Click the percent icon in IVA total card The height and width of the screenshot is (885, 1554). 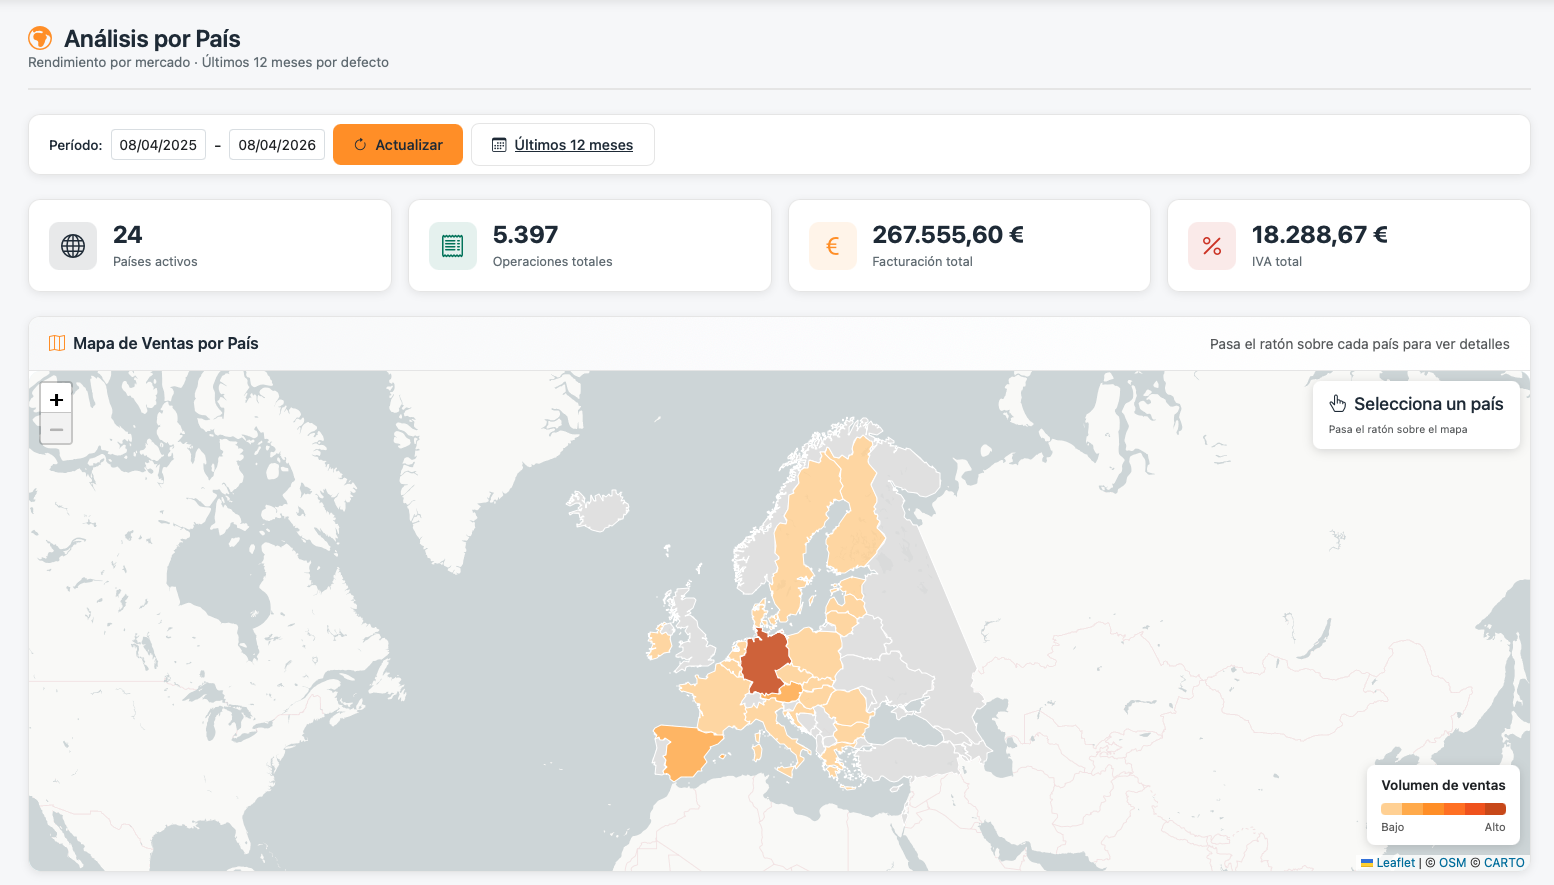(1212, 246)
